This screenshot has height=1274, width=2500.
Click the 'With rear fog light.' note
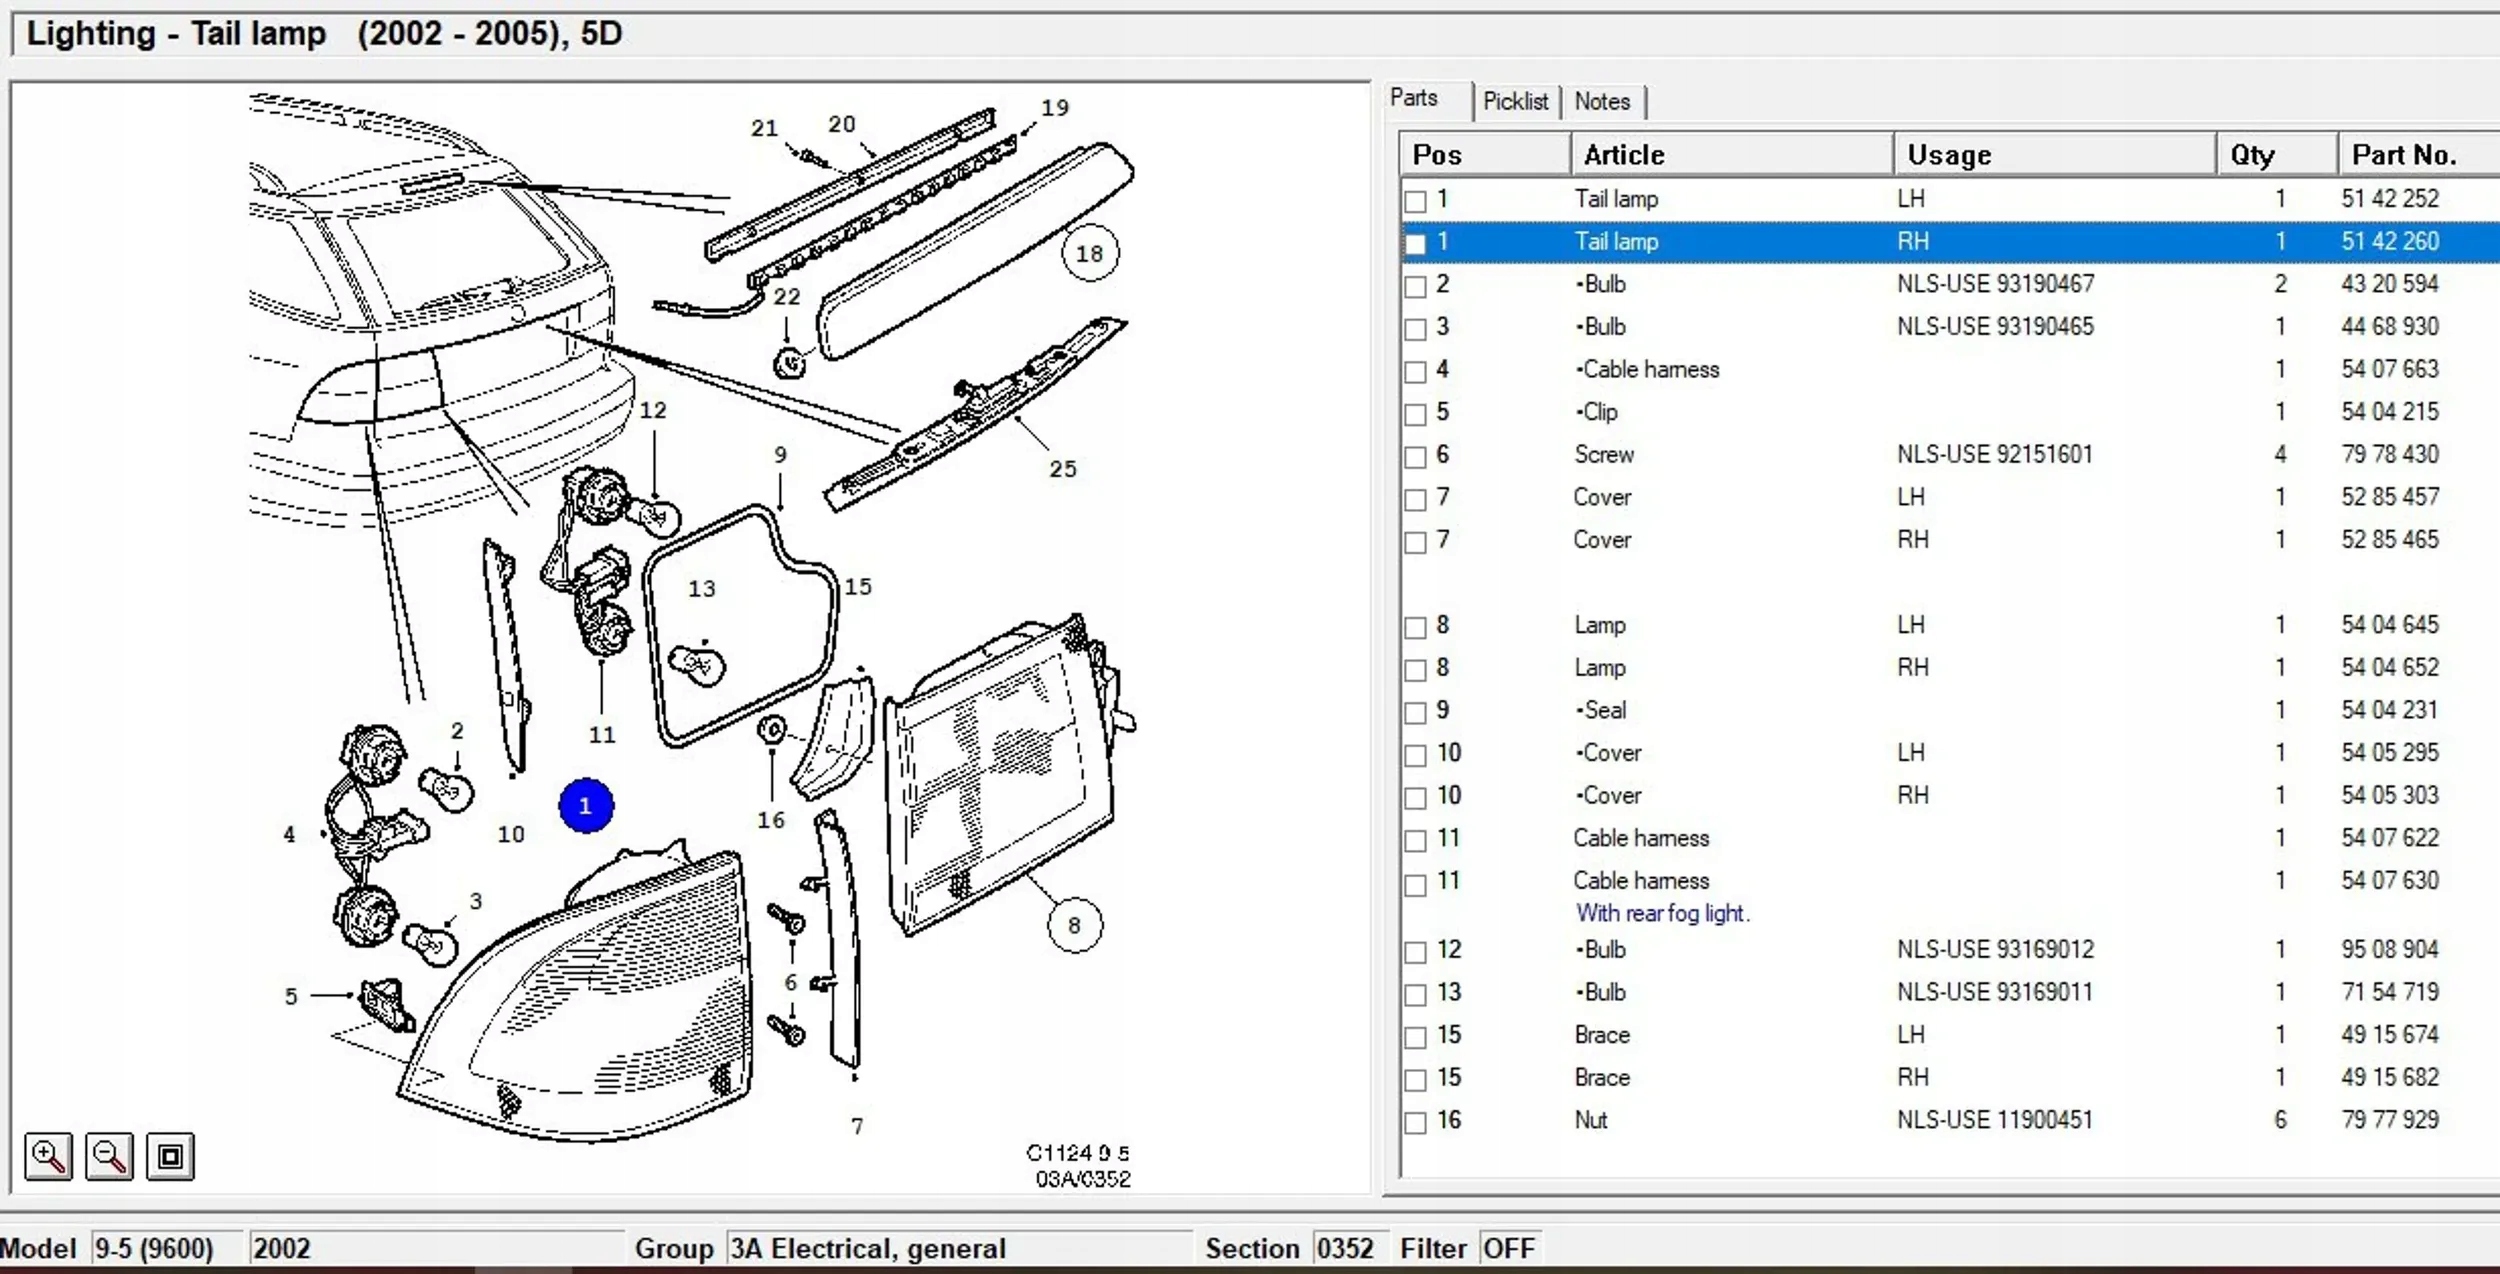click(1662, 913)
